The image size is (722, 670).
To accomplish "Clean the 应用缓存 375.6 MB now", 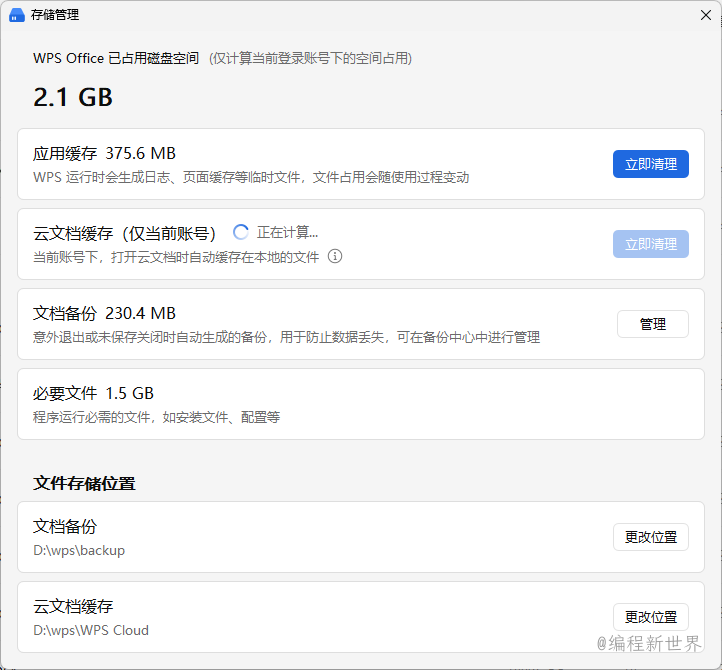I will click(650, 164).
